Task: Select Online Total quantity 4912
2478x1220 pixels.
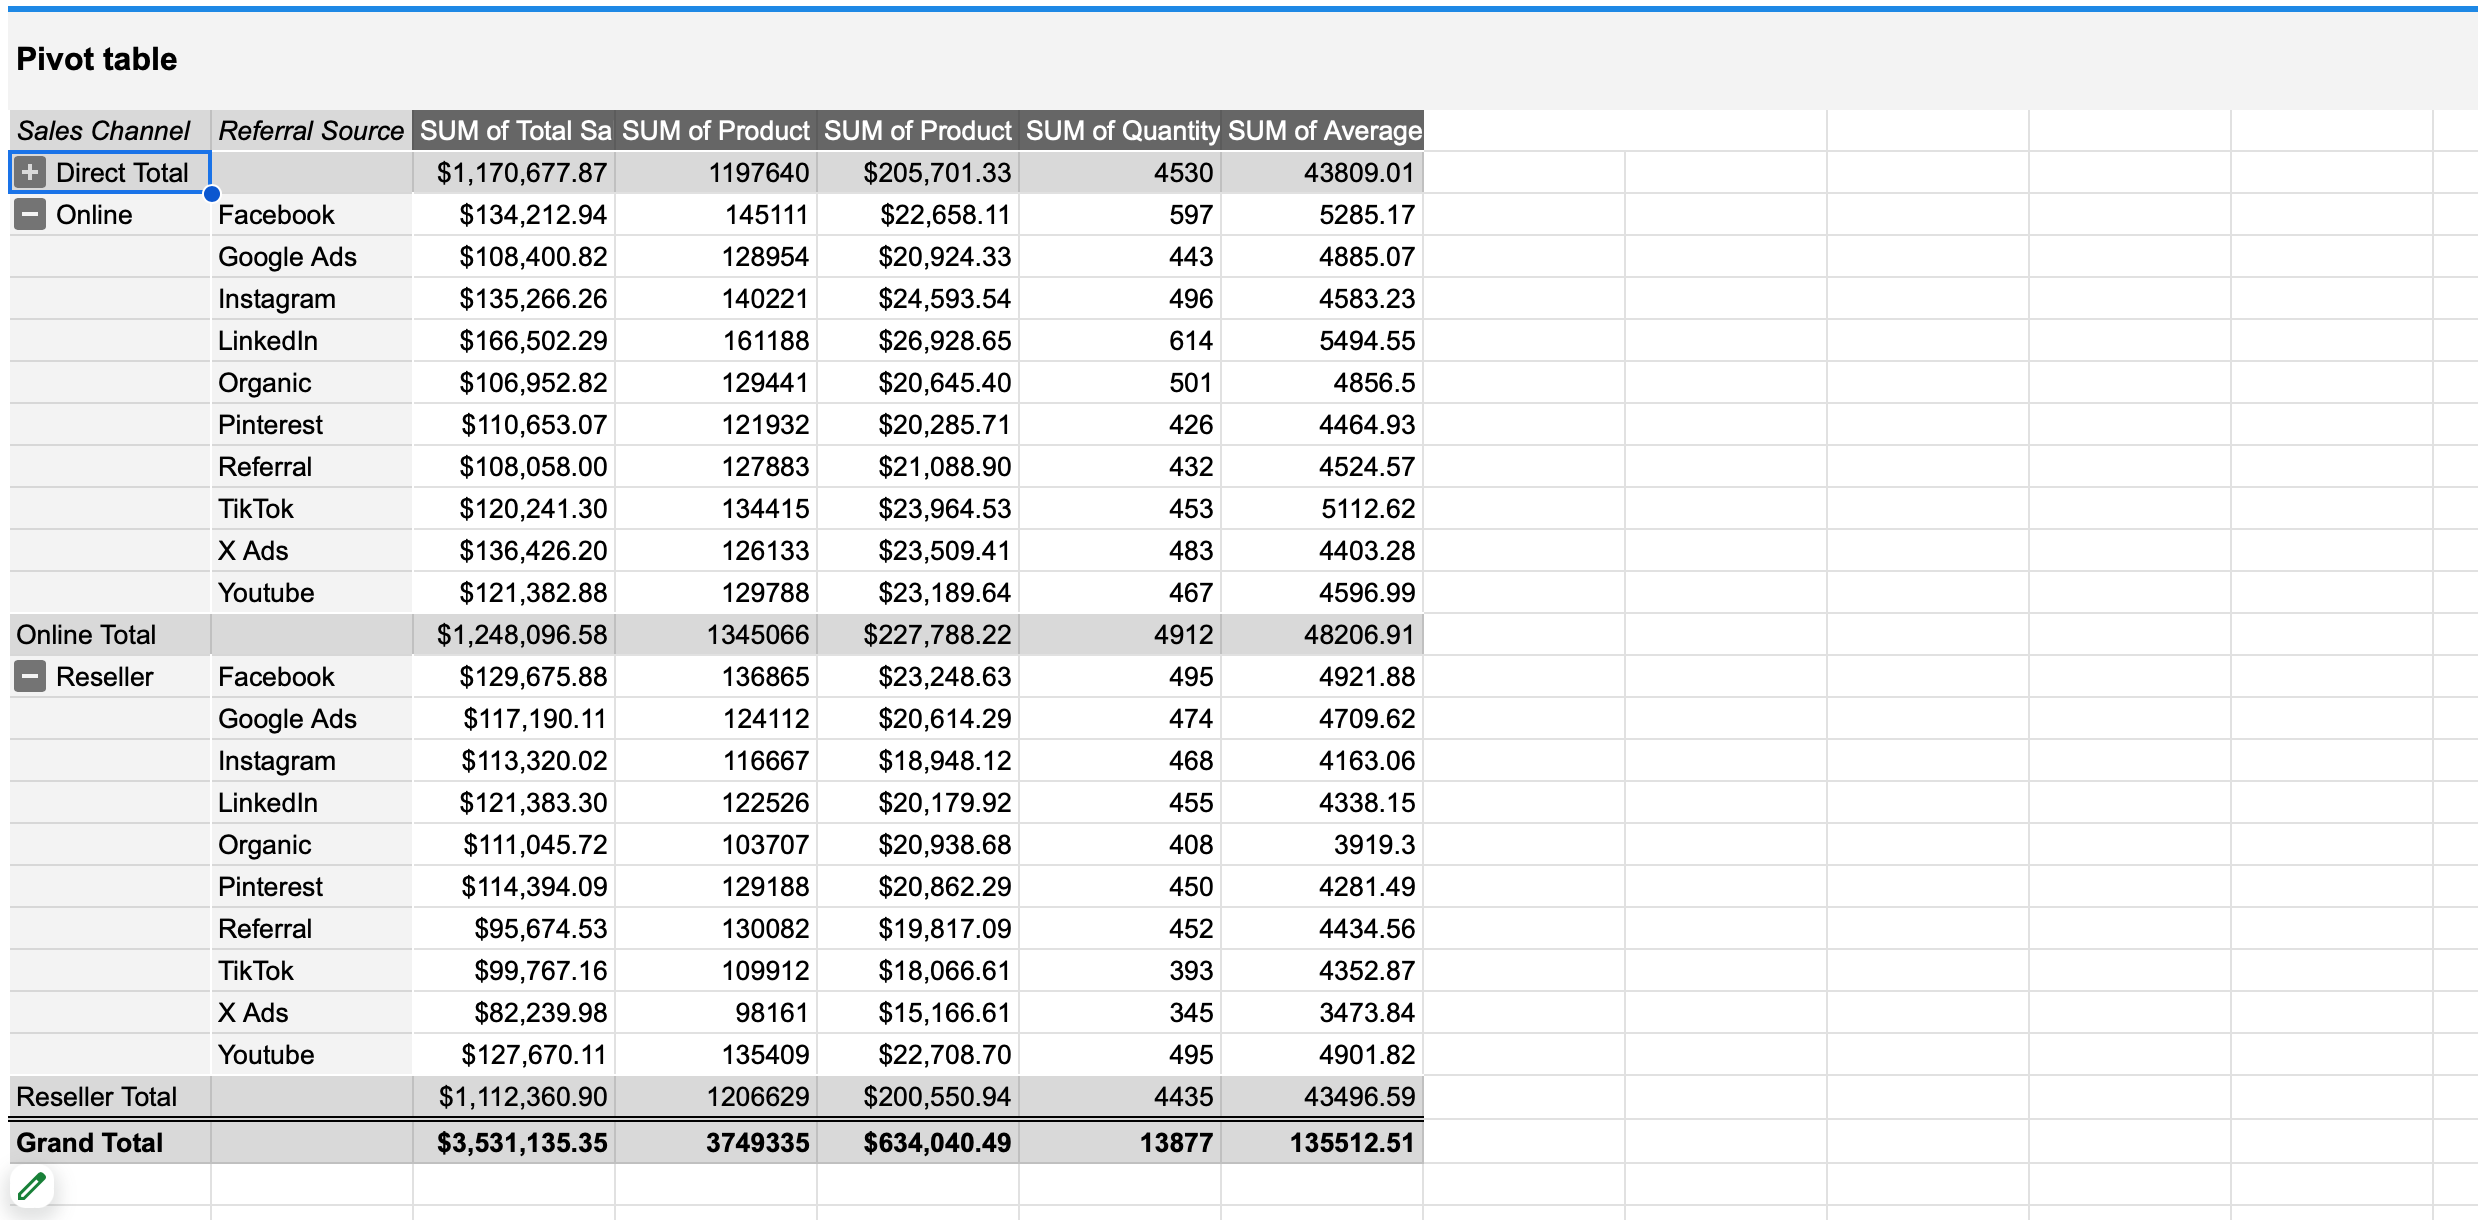Action: [x=1120, y=635]
